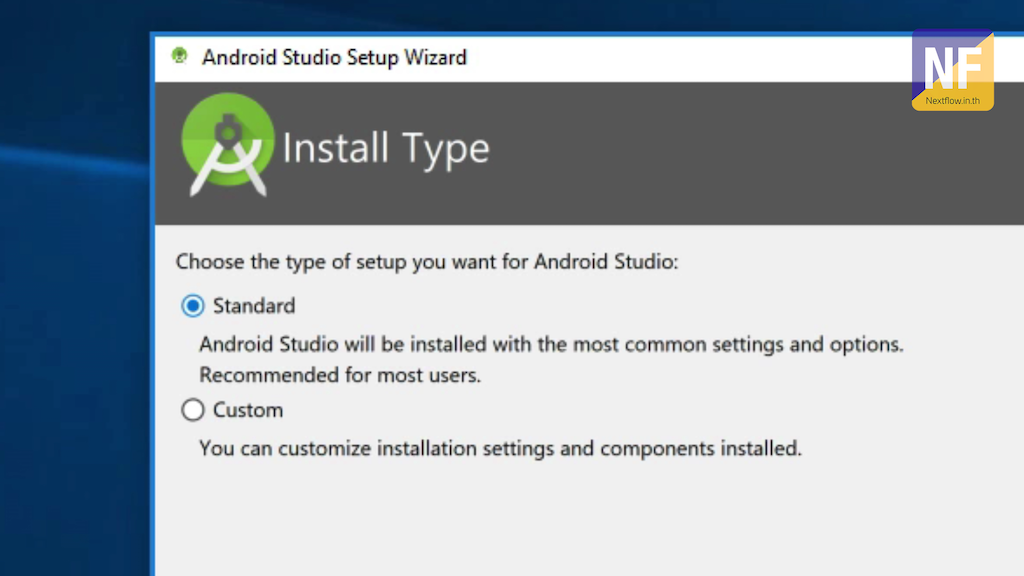1024x576 pixels.
Task: Click the setup type instruction sentence
Action: click(426, 262)
